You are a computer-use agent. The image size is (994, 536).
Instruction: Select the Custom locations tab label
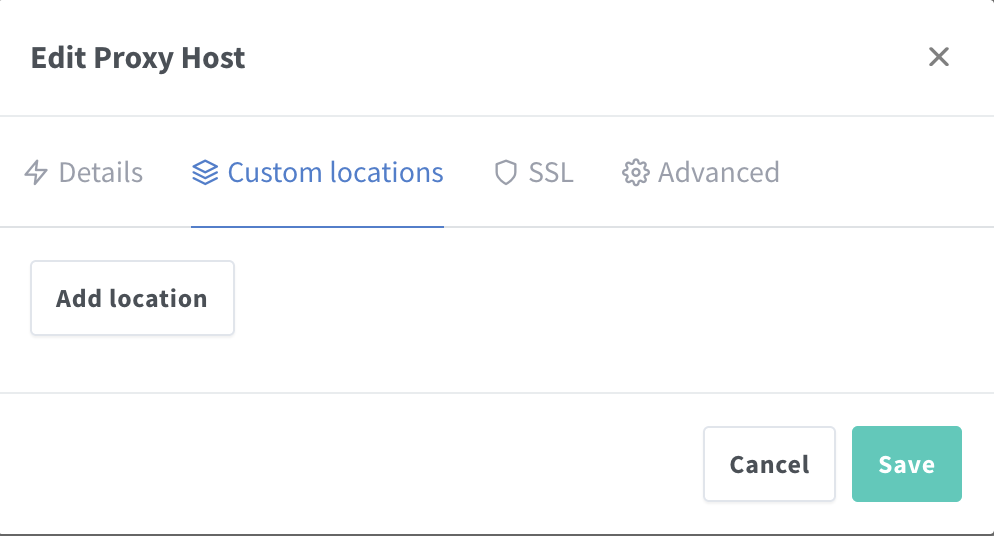[335, 173]
